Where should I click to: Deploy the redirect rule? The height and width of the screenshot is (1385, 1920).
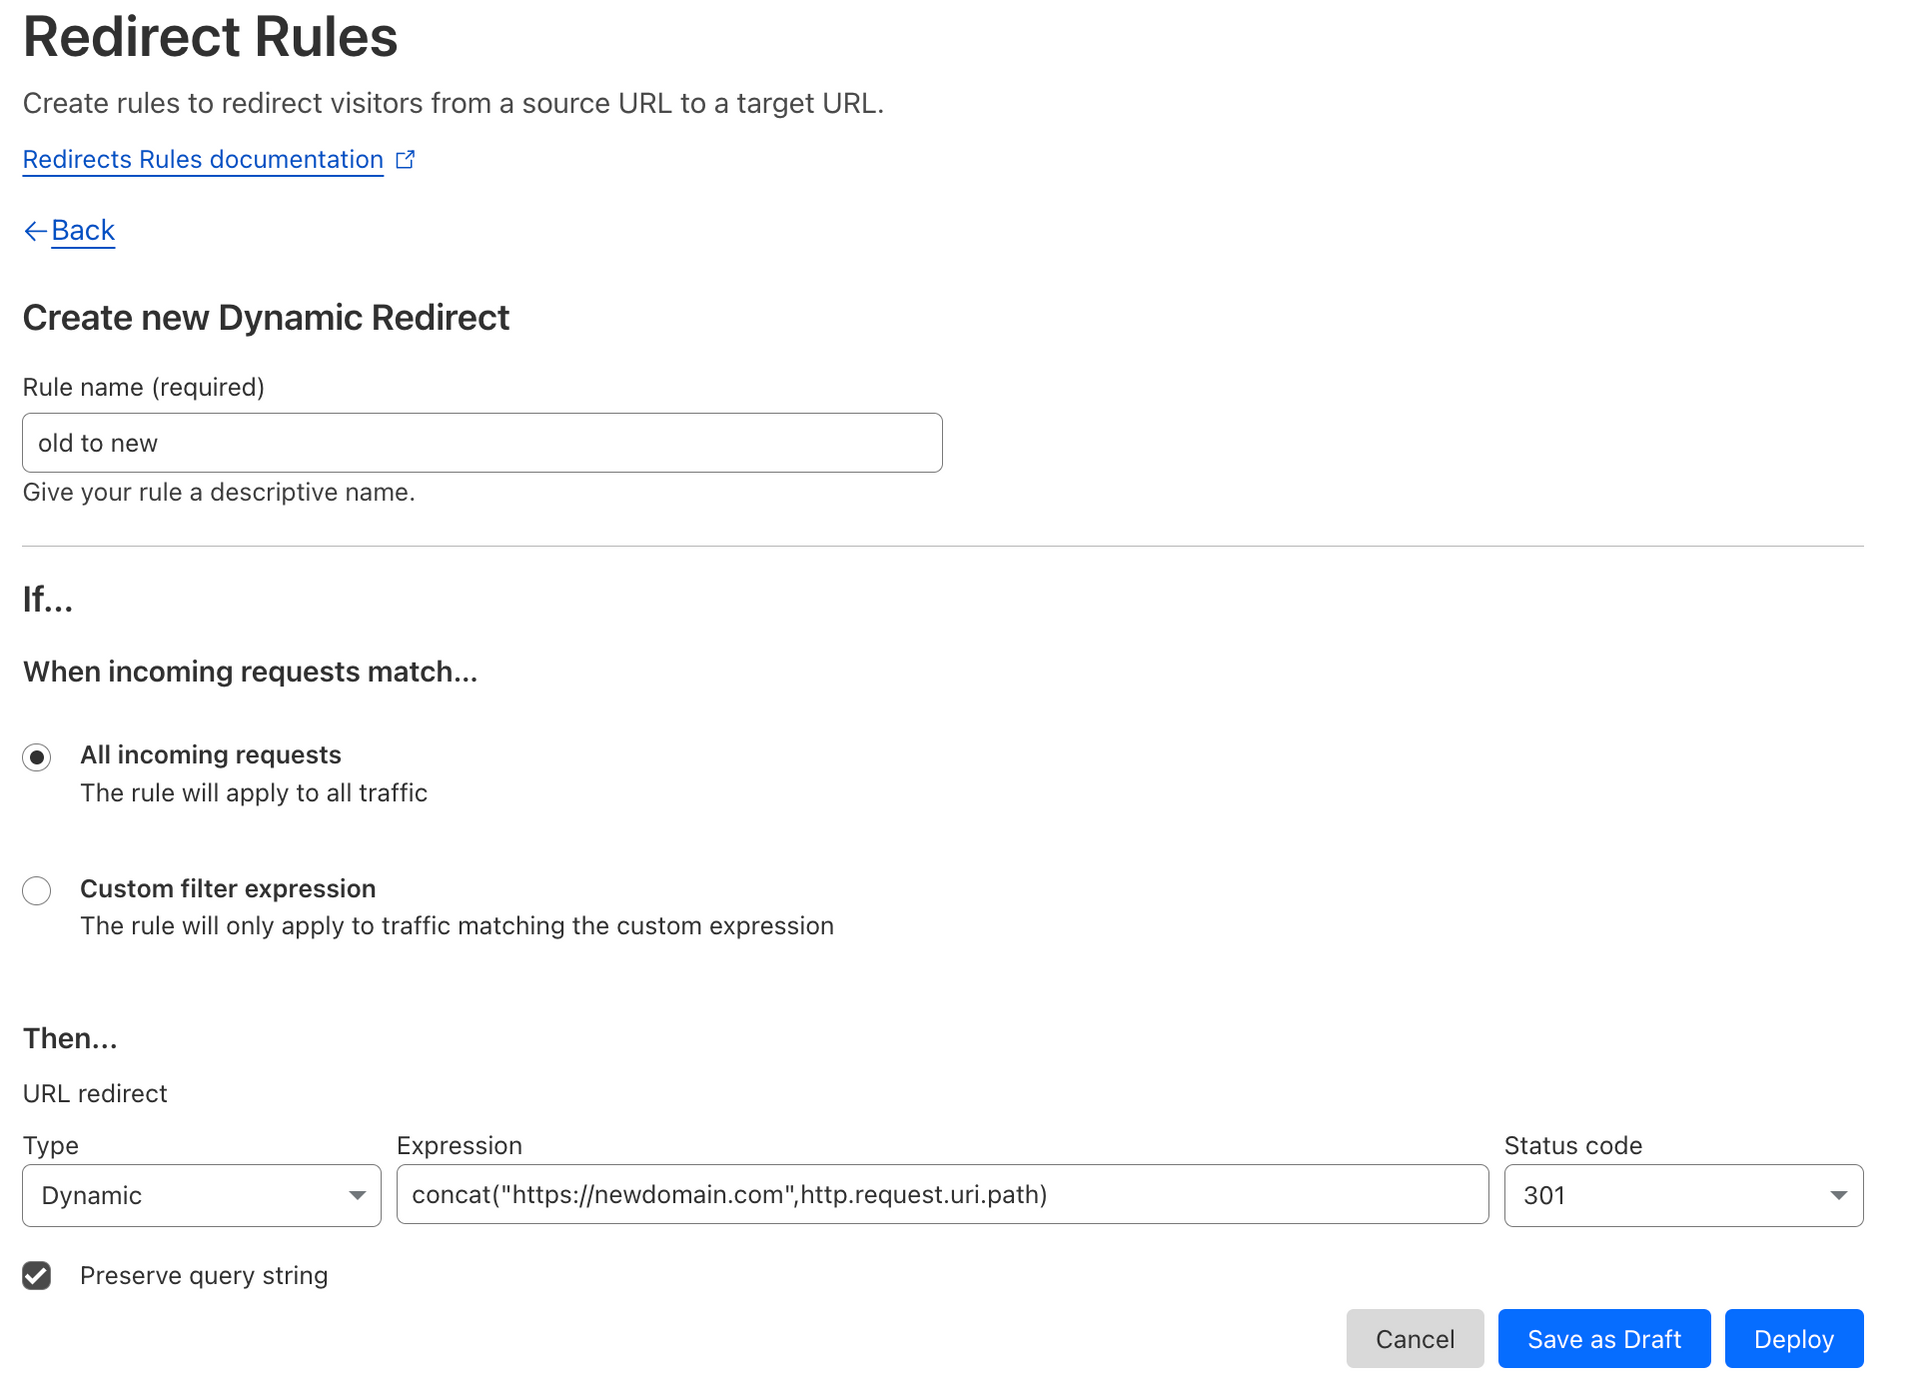(1793, 1339)
